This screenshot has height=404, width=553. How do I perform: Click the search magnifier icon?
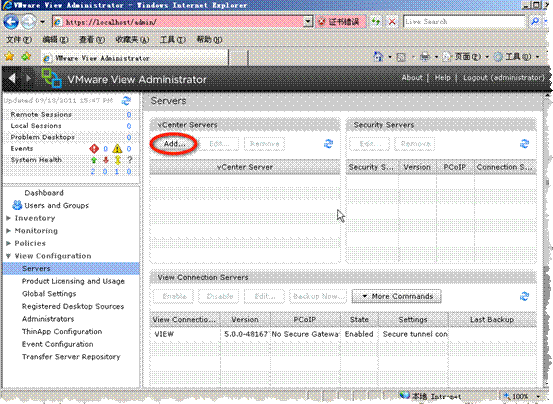535,22
